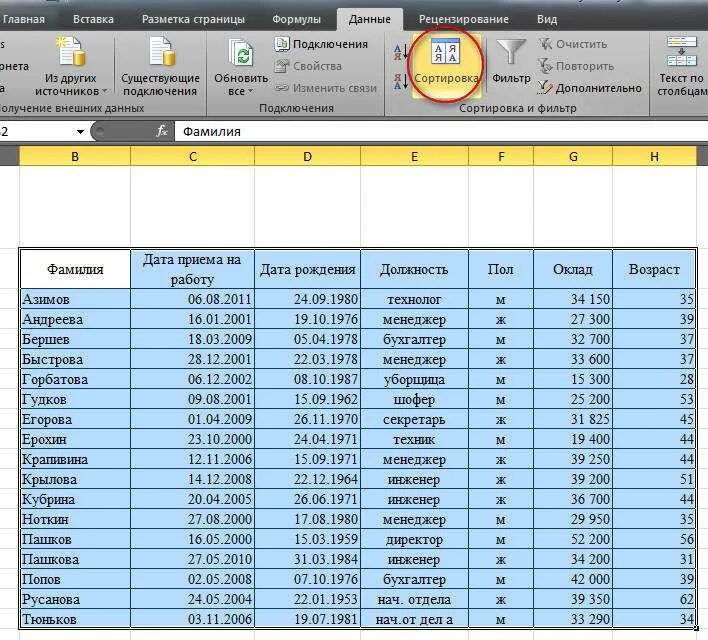
Task: Select the cell with Азимов
Action: 75,299
